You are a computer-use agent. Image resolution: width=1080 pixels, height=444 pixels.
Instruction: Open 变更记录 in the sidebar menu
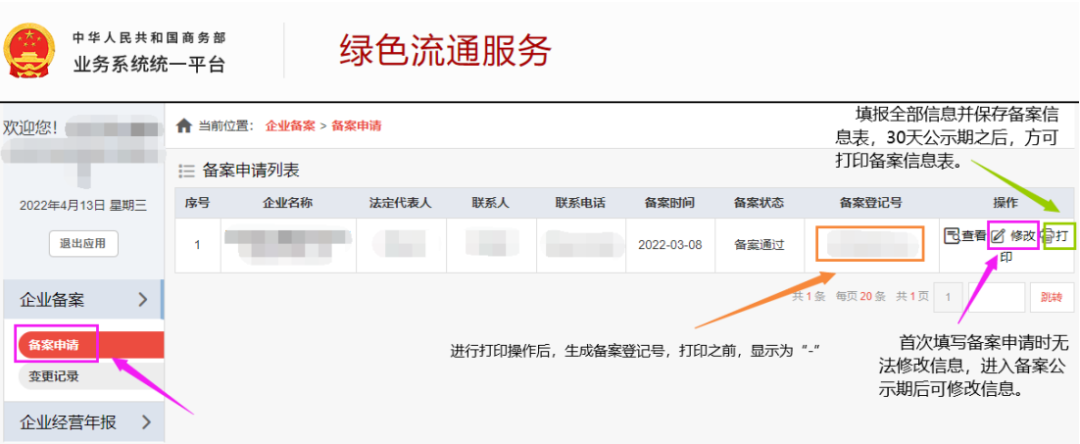point(55,376)
